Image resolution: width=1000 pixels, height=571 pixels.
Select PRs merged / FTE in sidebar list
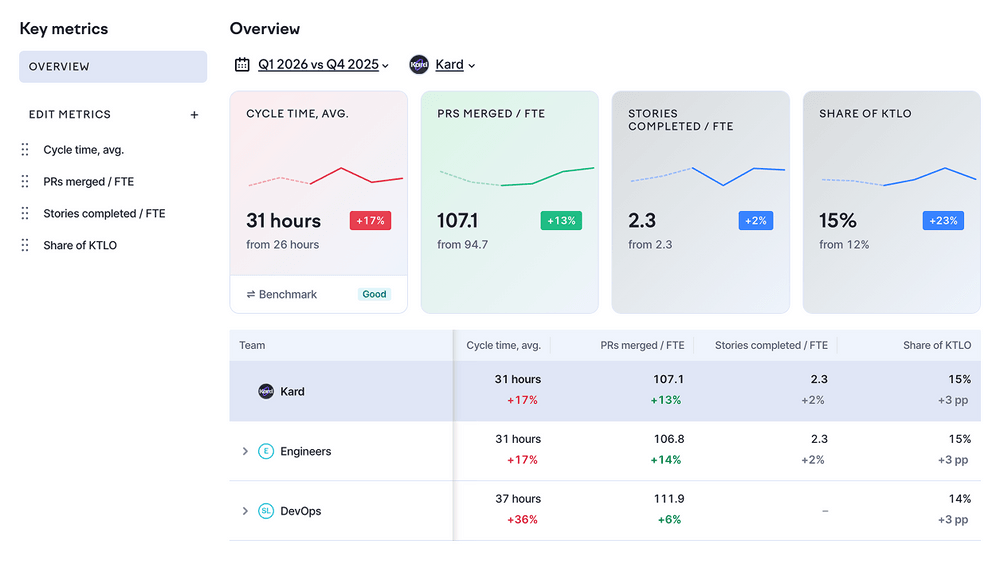[x=89, y=182]
